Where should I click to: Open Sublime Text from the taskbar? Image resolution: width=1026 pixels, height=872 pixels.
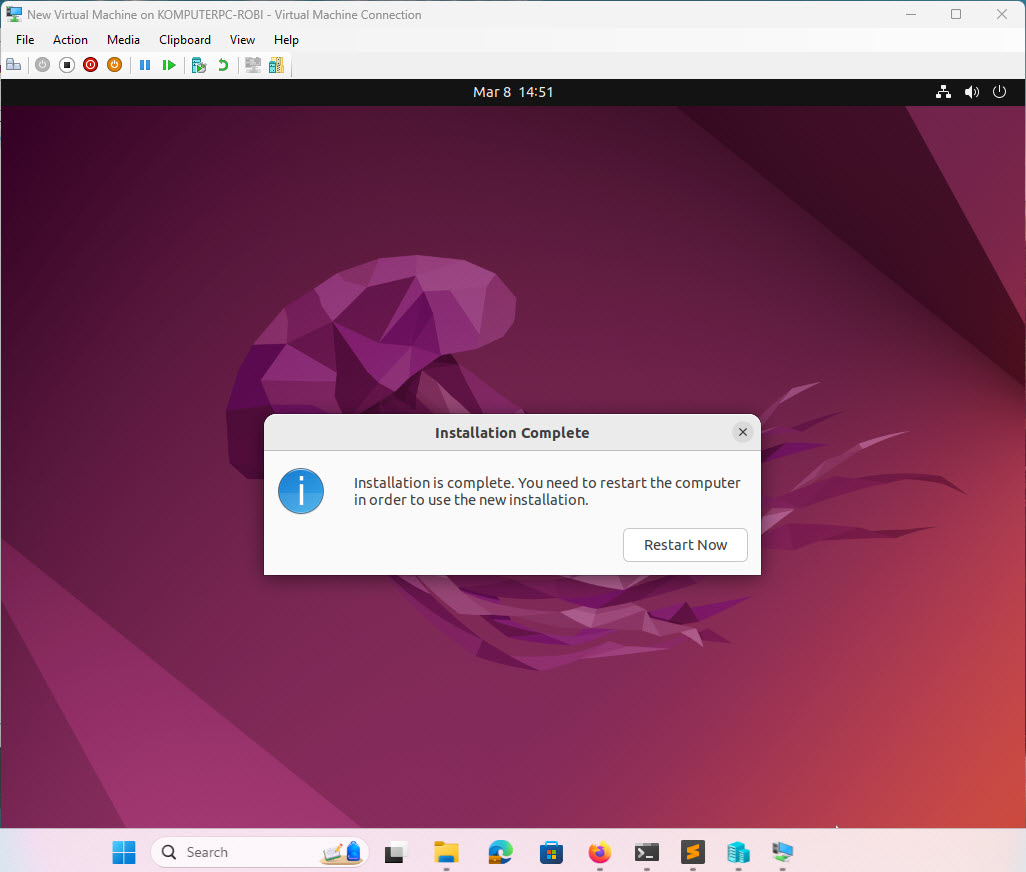(692, 852)
